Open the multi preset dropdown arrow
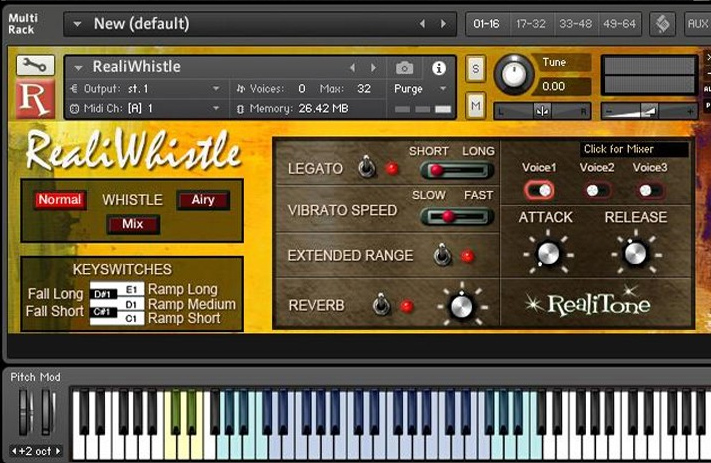711x463 pixels. [77, 24]
